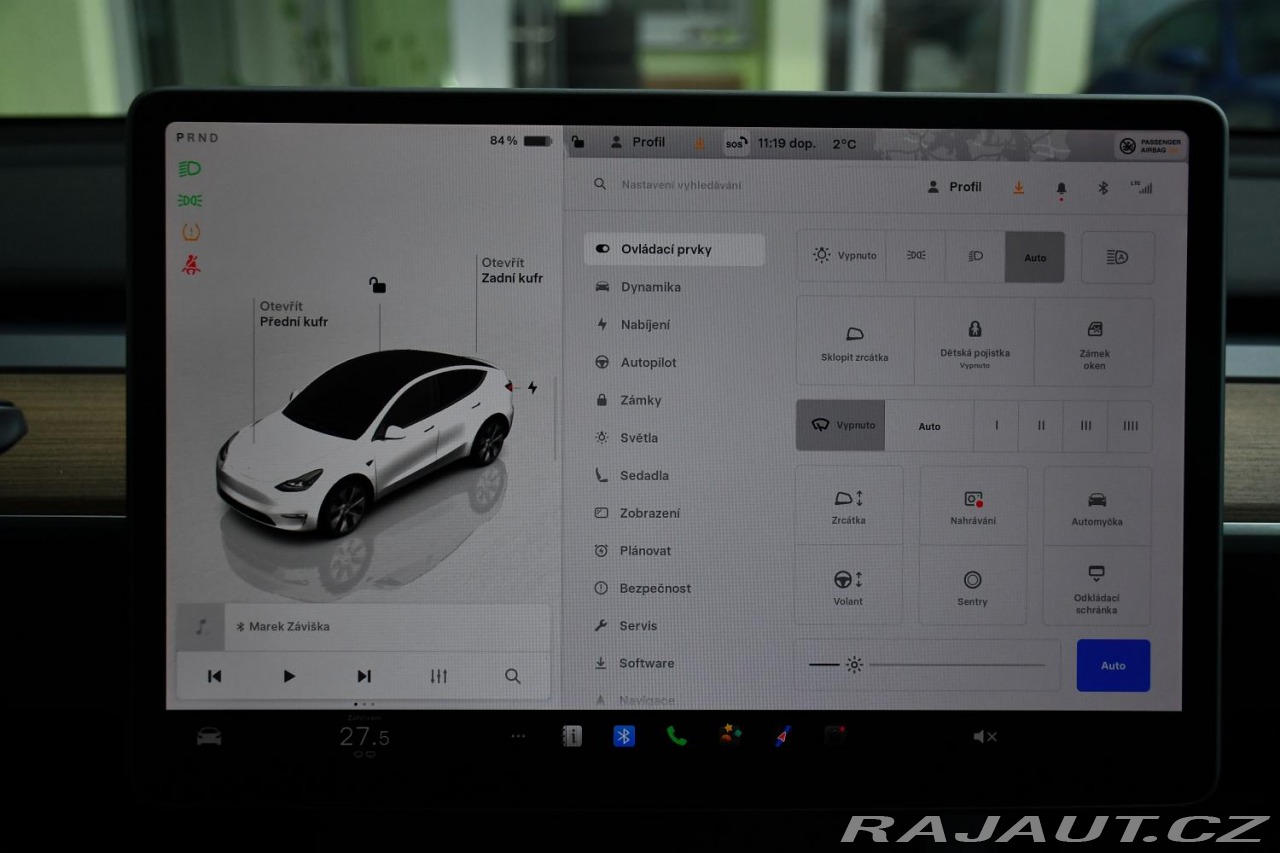
Task: Click the padlock icon above the car
Action: tap(377, 286)
